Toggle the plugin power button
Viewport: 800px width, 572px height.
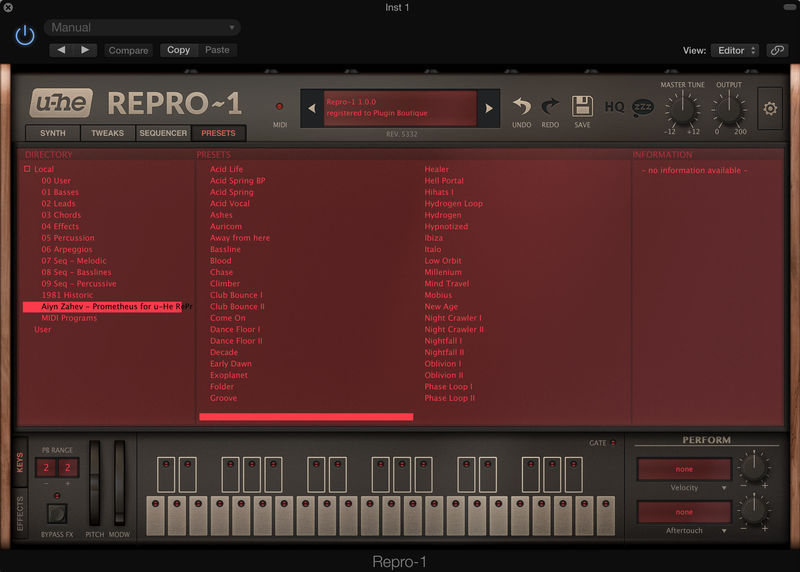[x=25, y=36]
